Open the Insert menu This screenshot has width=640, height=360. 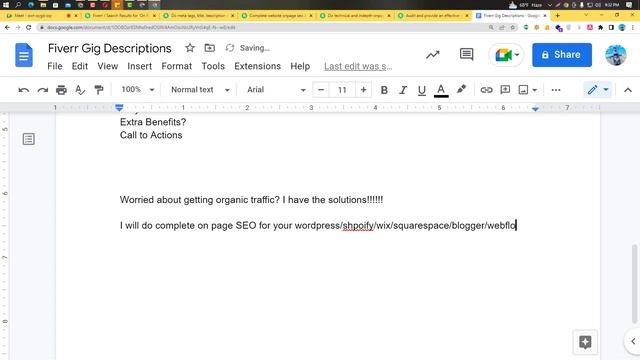(x=139, y=66)
